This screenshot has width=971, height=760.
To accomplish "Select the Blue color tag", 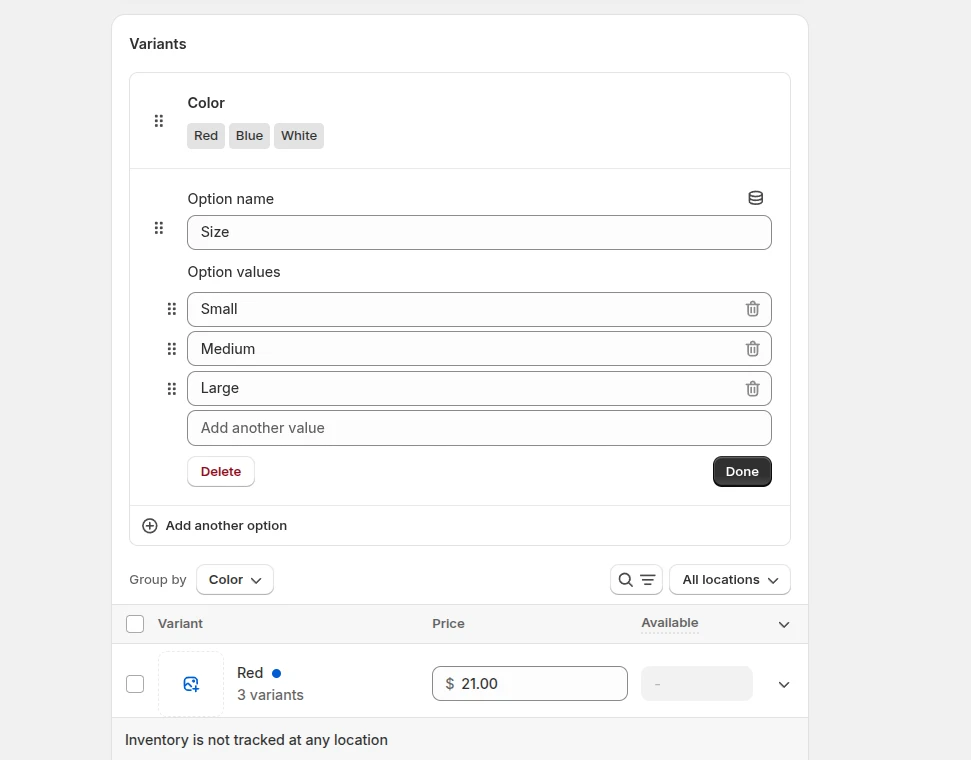I will coord(249,136).
